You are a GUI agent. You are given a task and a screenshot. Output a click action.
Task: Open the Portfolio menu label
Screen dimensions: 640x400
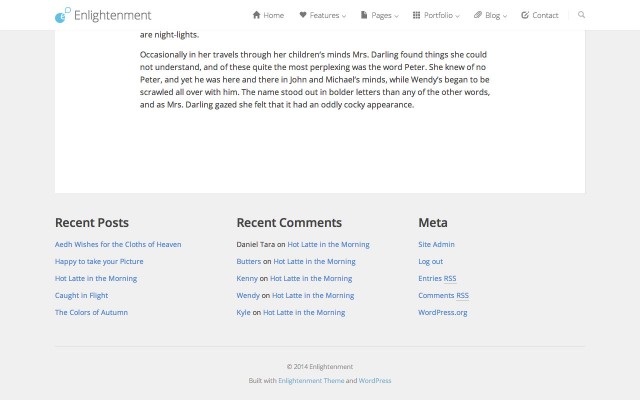tap(438, 15)
